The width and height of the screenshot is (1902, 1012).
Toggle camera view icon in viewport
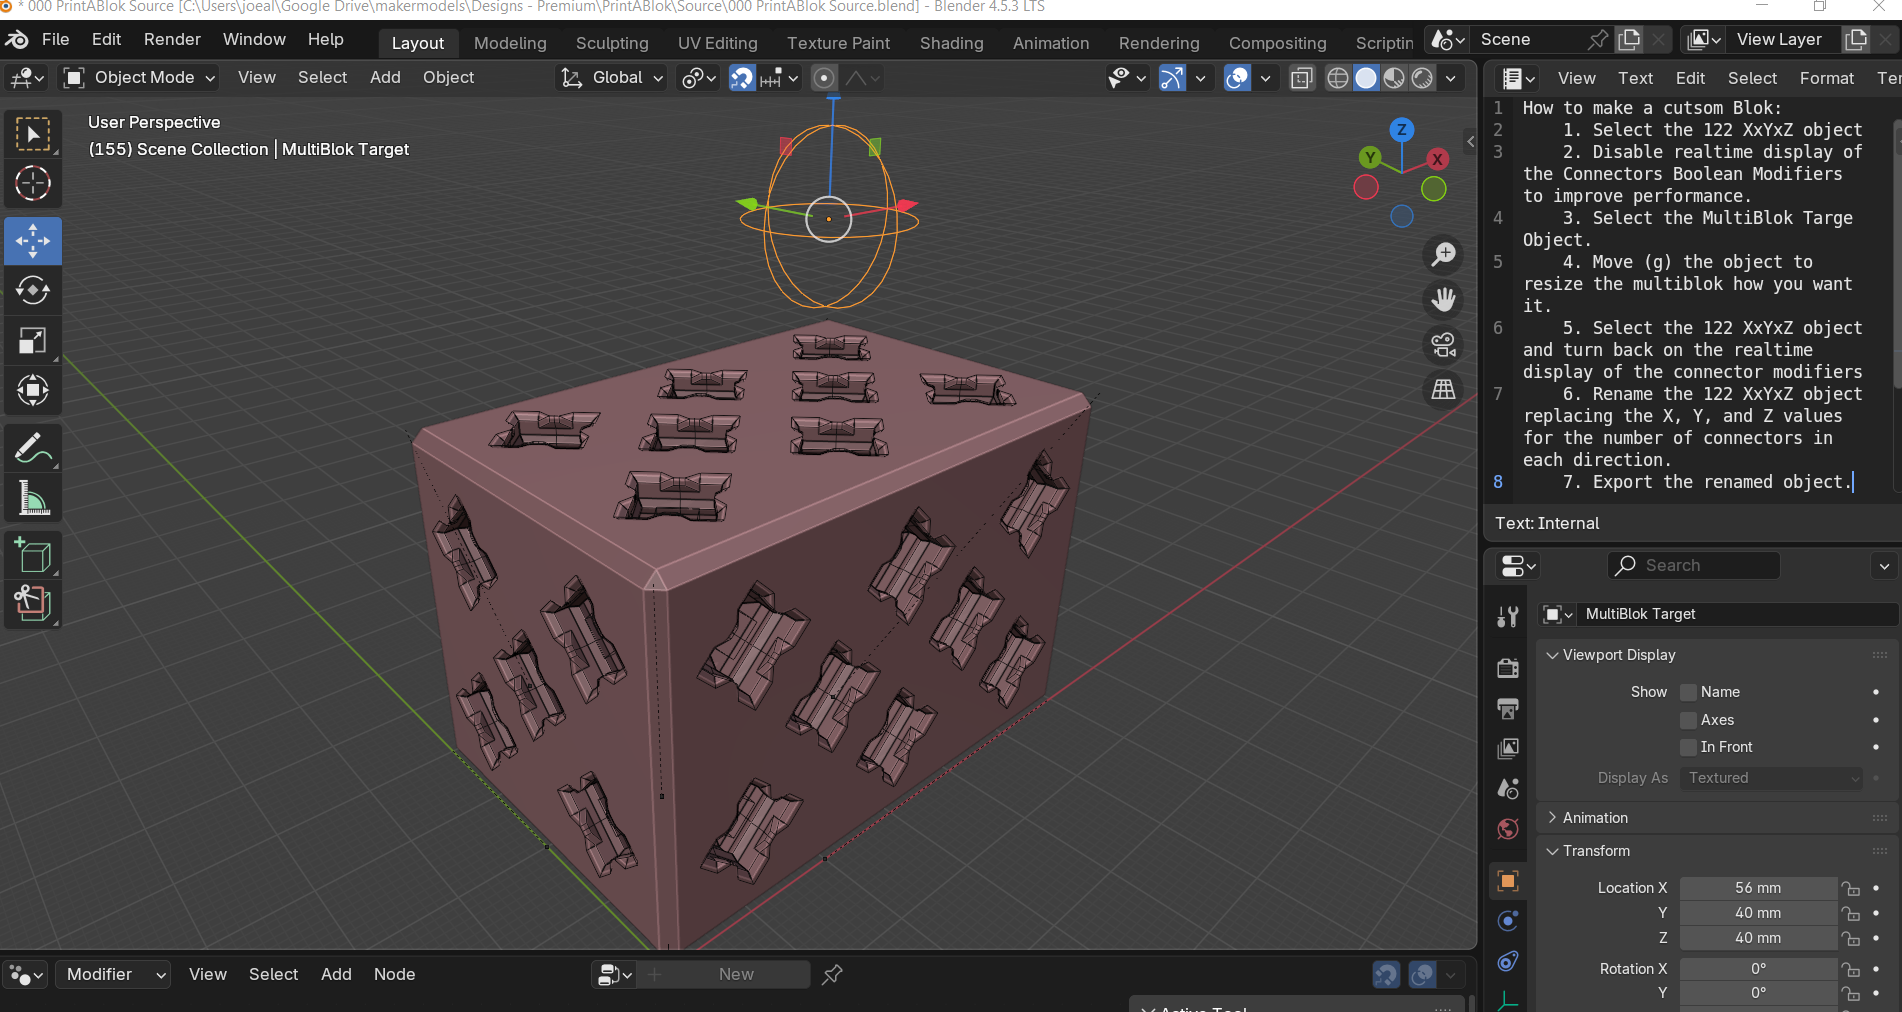point(1443,345)
